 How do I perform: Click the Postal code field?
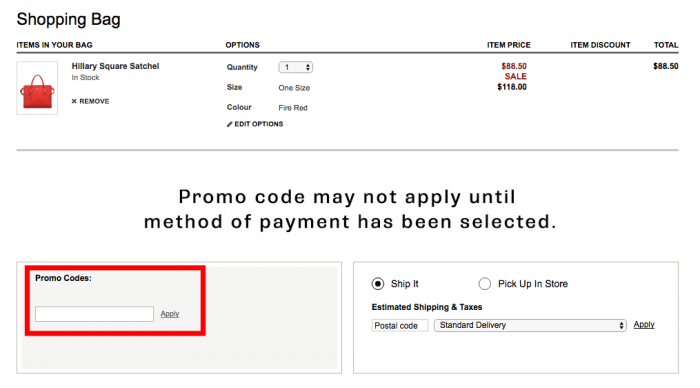(400, 325)
